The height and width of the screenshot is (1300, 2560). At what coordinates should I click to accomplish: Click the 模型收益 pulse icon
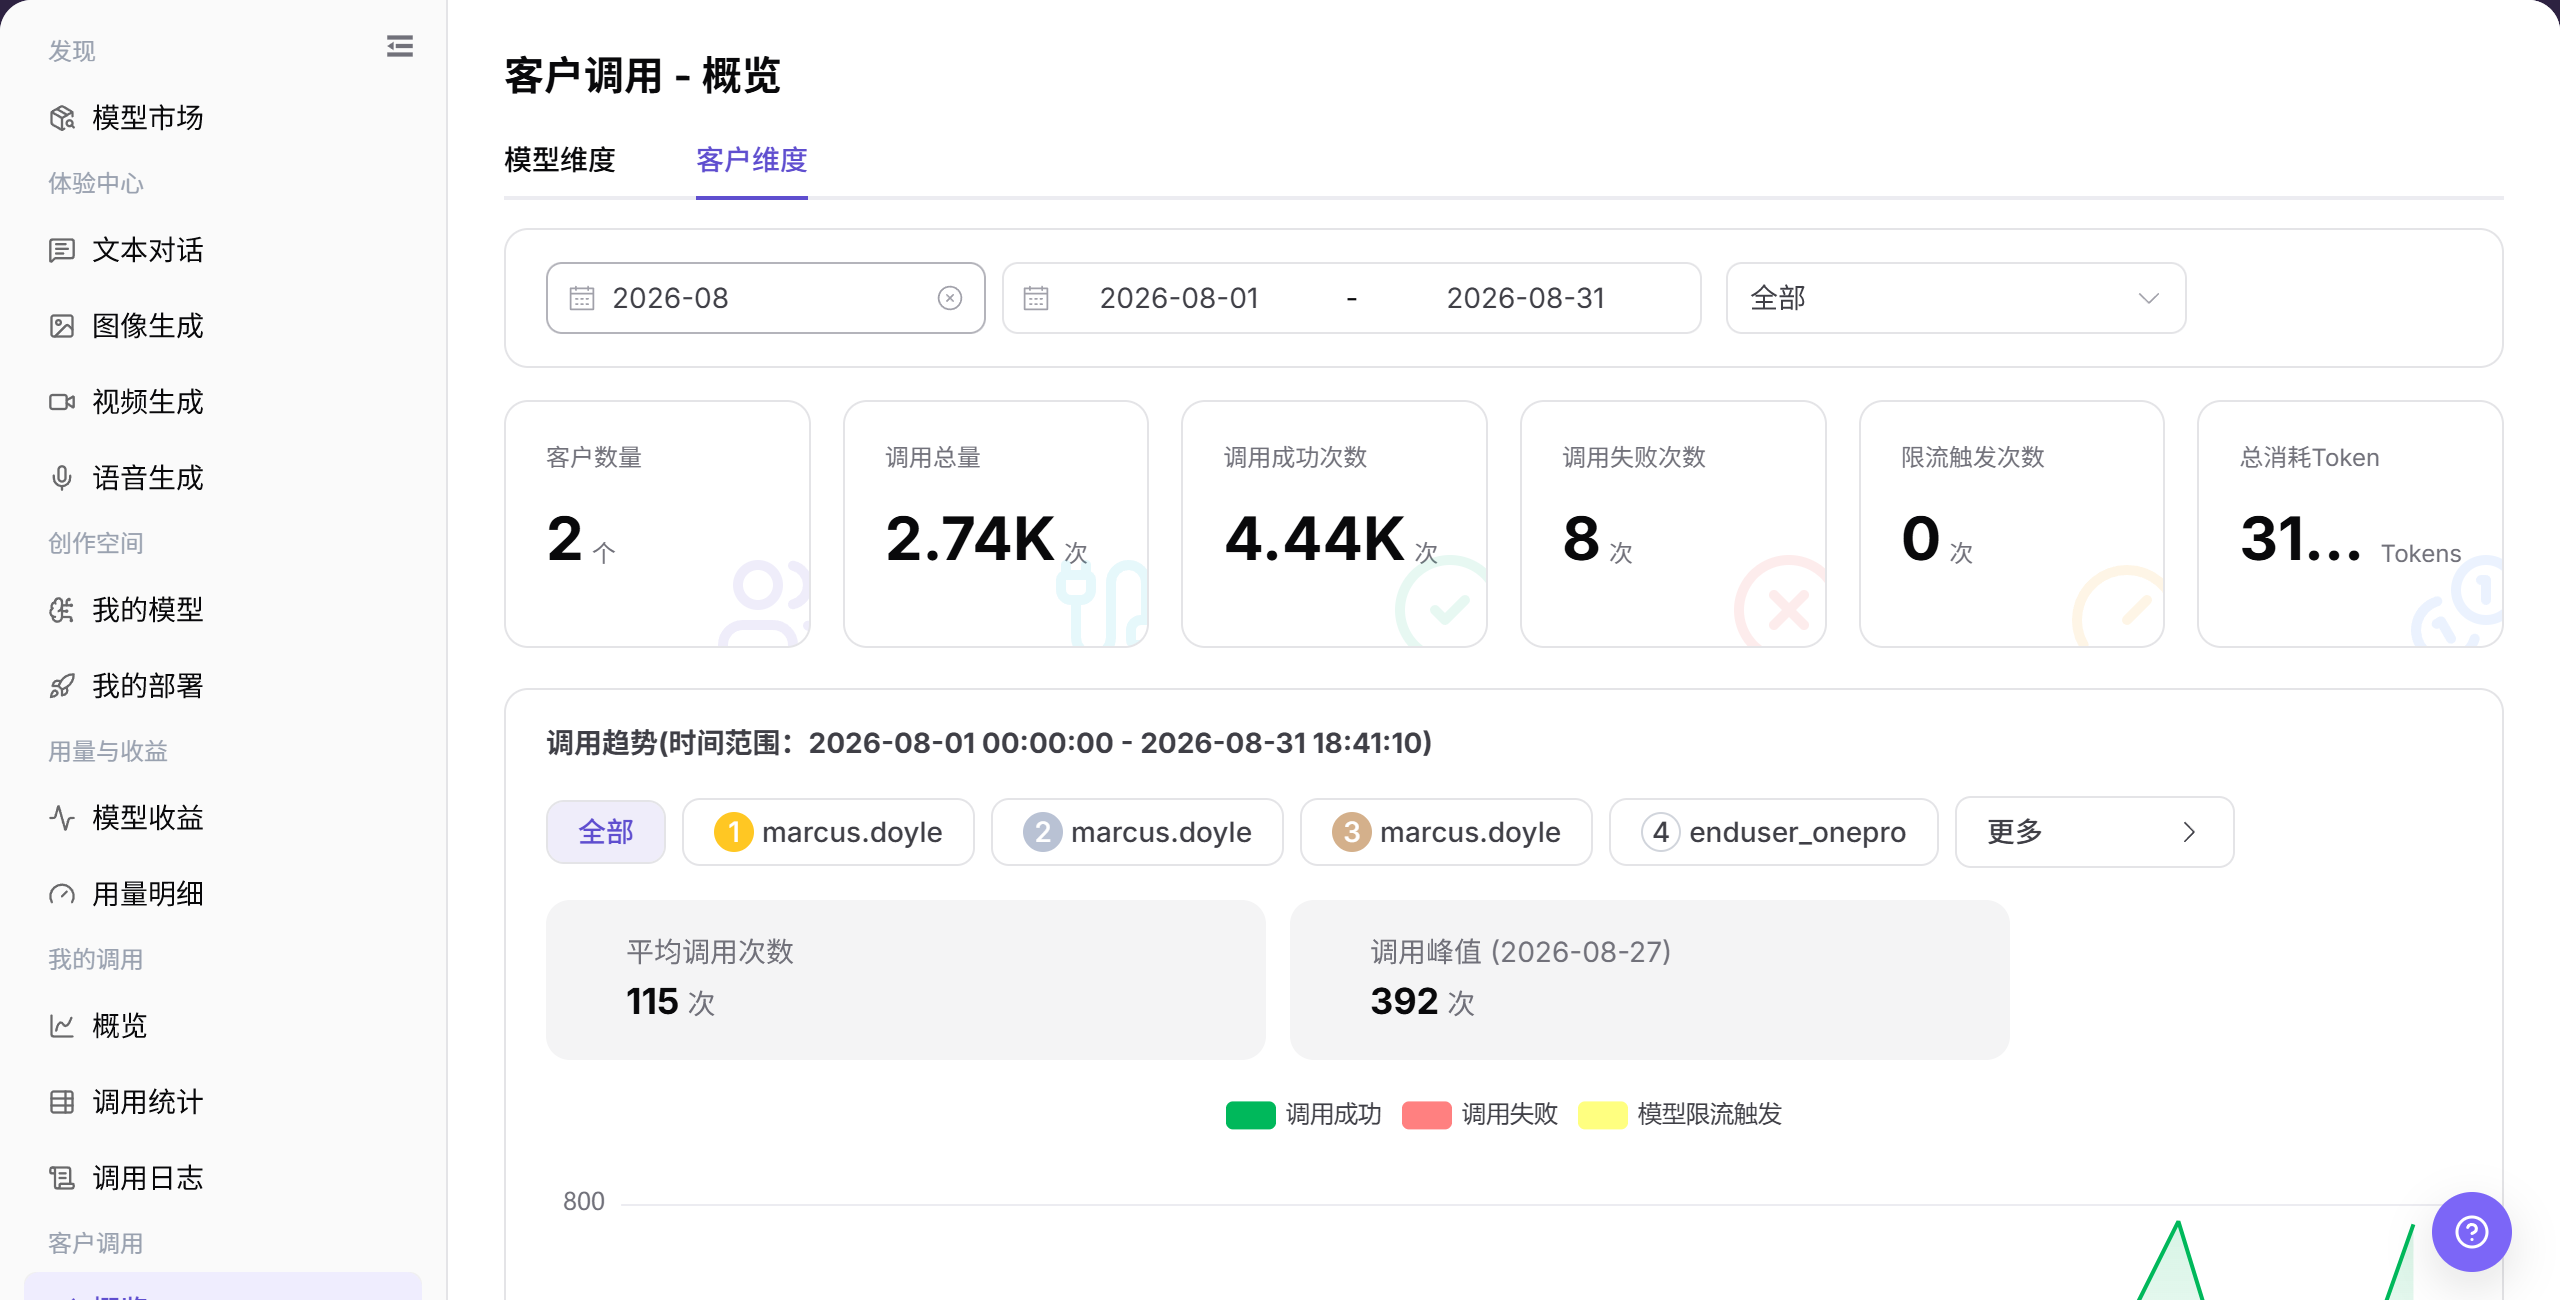[62, 818]
